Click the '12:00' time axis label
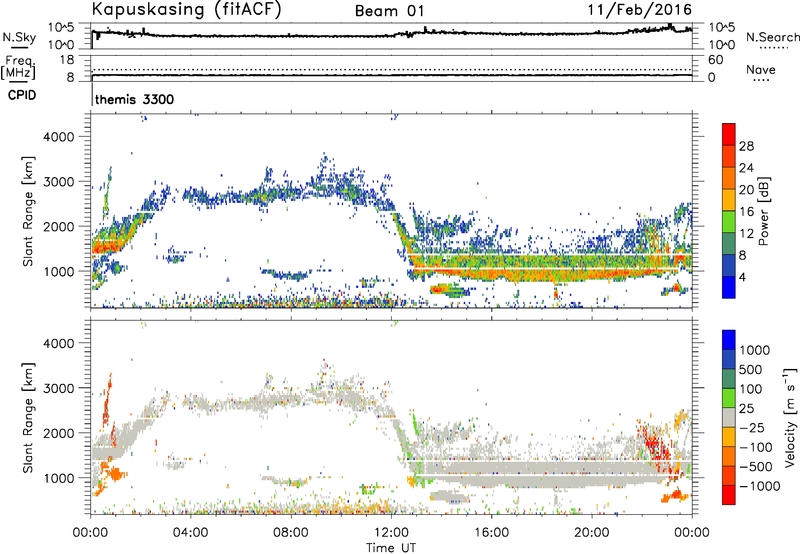 click(391, 533)
